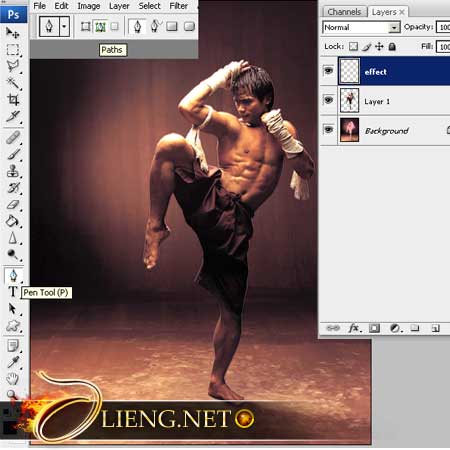Click the Photoshop Ps logo

(x=13, y=15)
